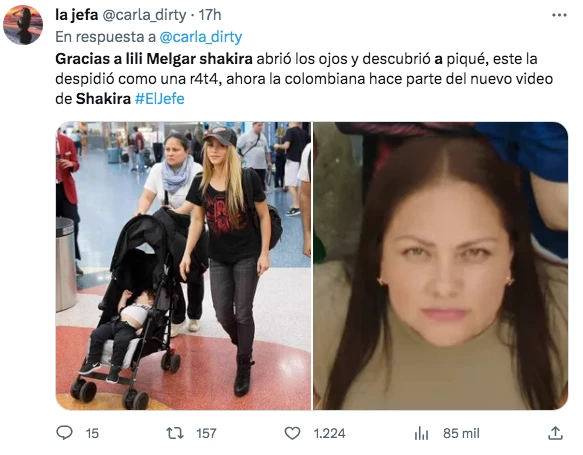Click bold text 'Gracias a lili Melgar shakira'
This screenshot has width=583, height=455.
pos(154,59)
